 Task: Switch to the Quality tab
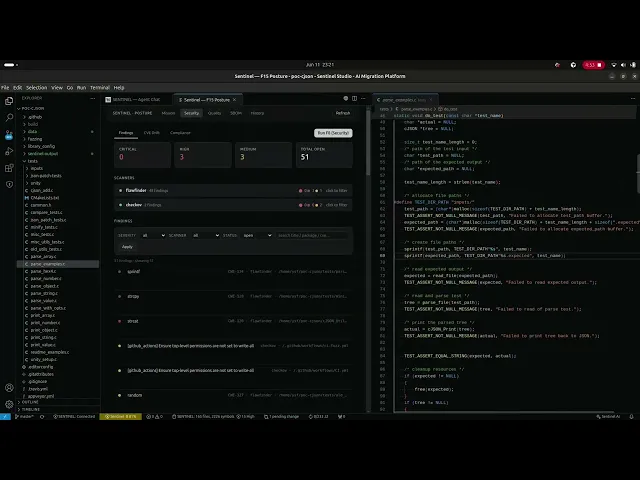tap(214, 113)
